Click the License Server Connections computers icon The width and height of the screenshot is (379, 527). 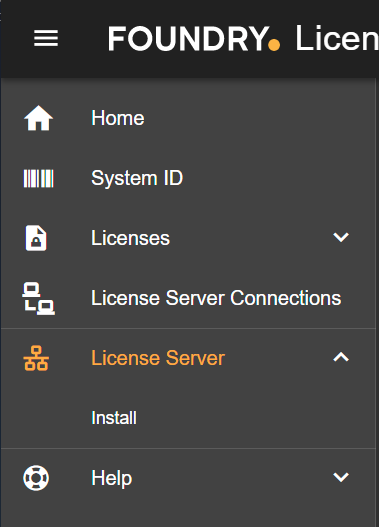click(38, 298)
